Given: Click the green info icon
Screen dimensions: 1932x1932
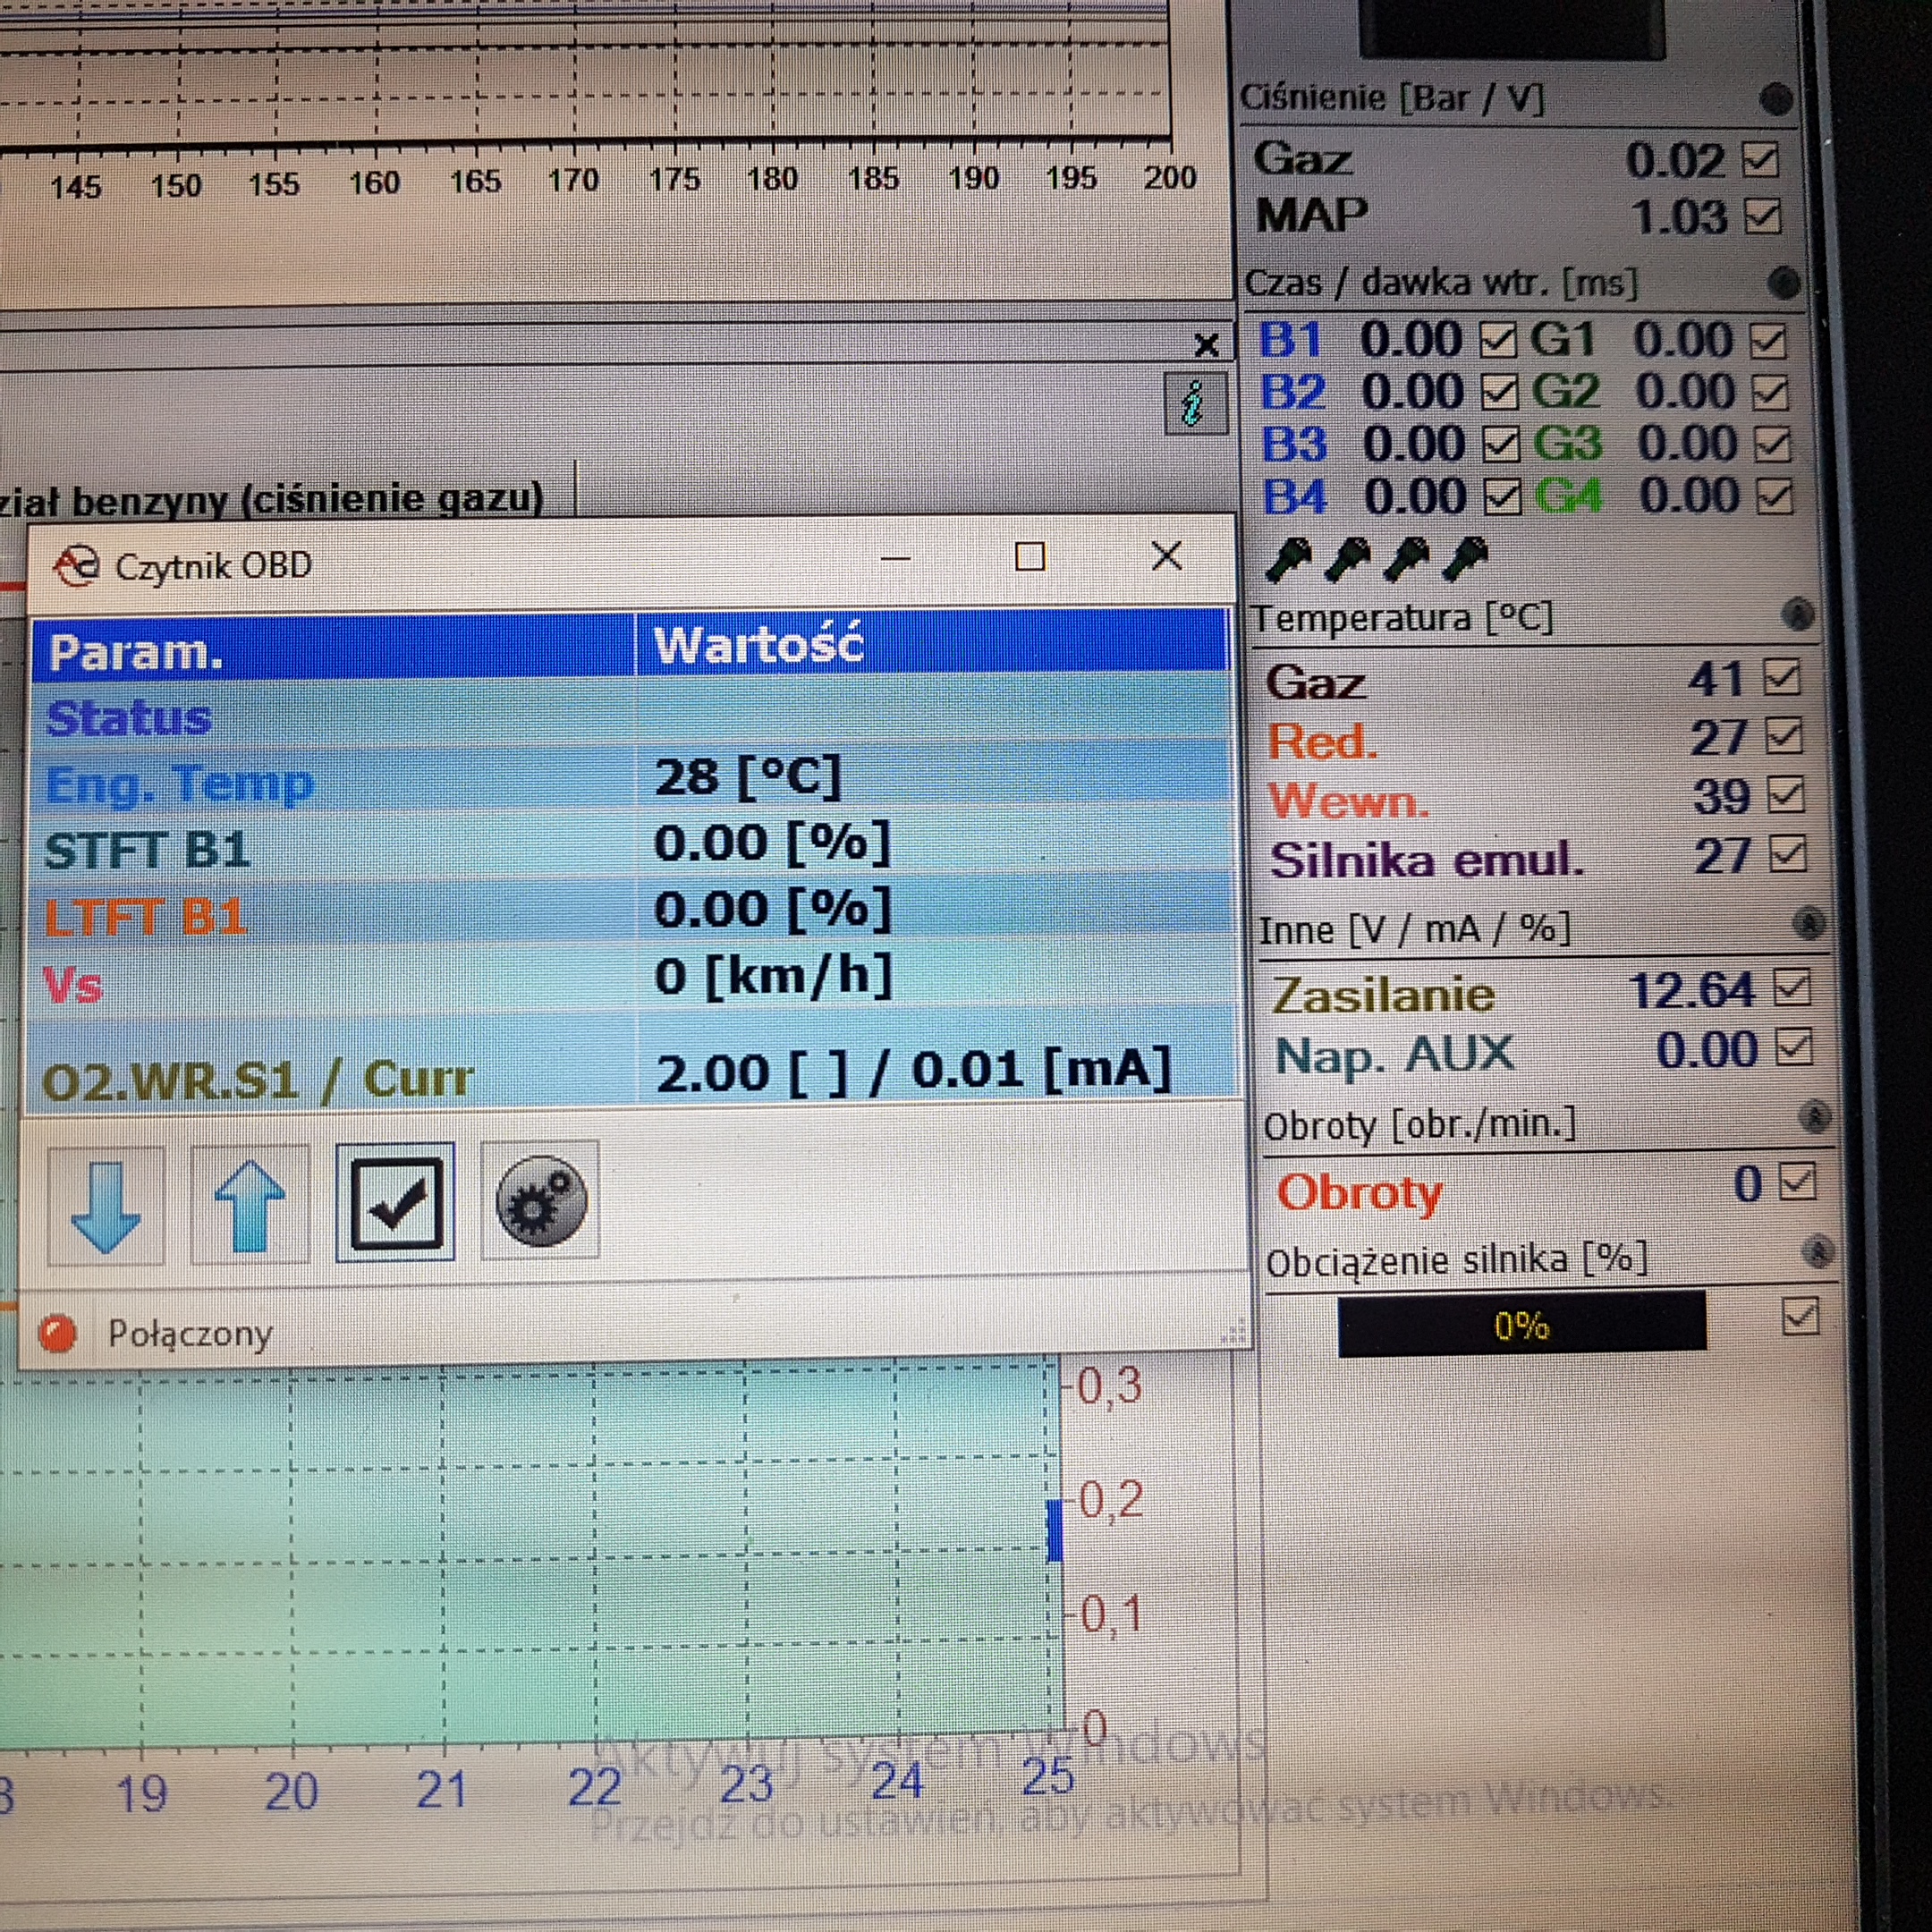Looking at the screenshot, I should coord(1195,404).
